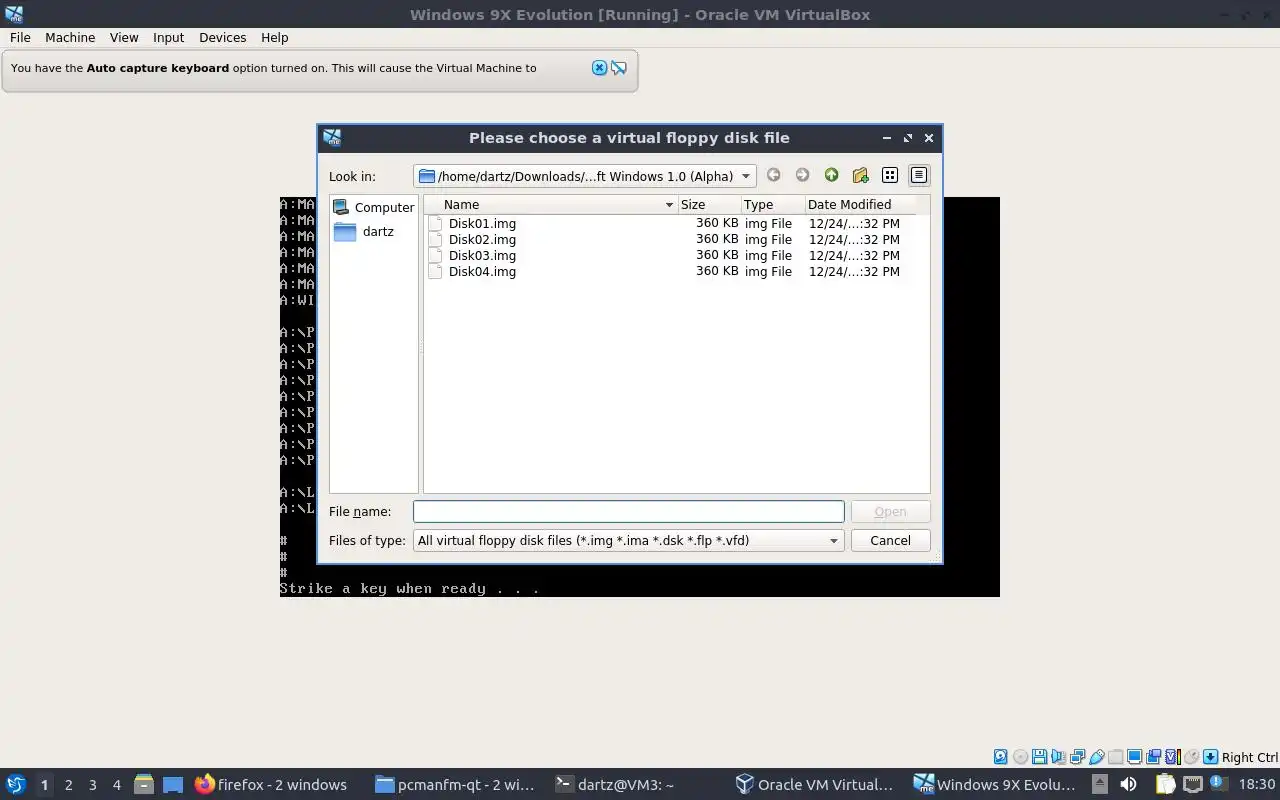1280x800 pixels.
Task: Sort by Type column header
Action: click(772, 204)
